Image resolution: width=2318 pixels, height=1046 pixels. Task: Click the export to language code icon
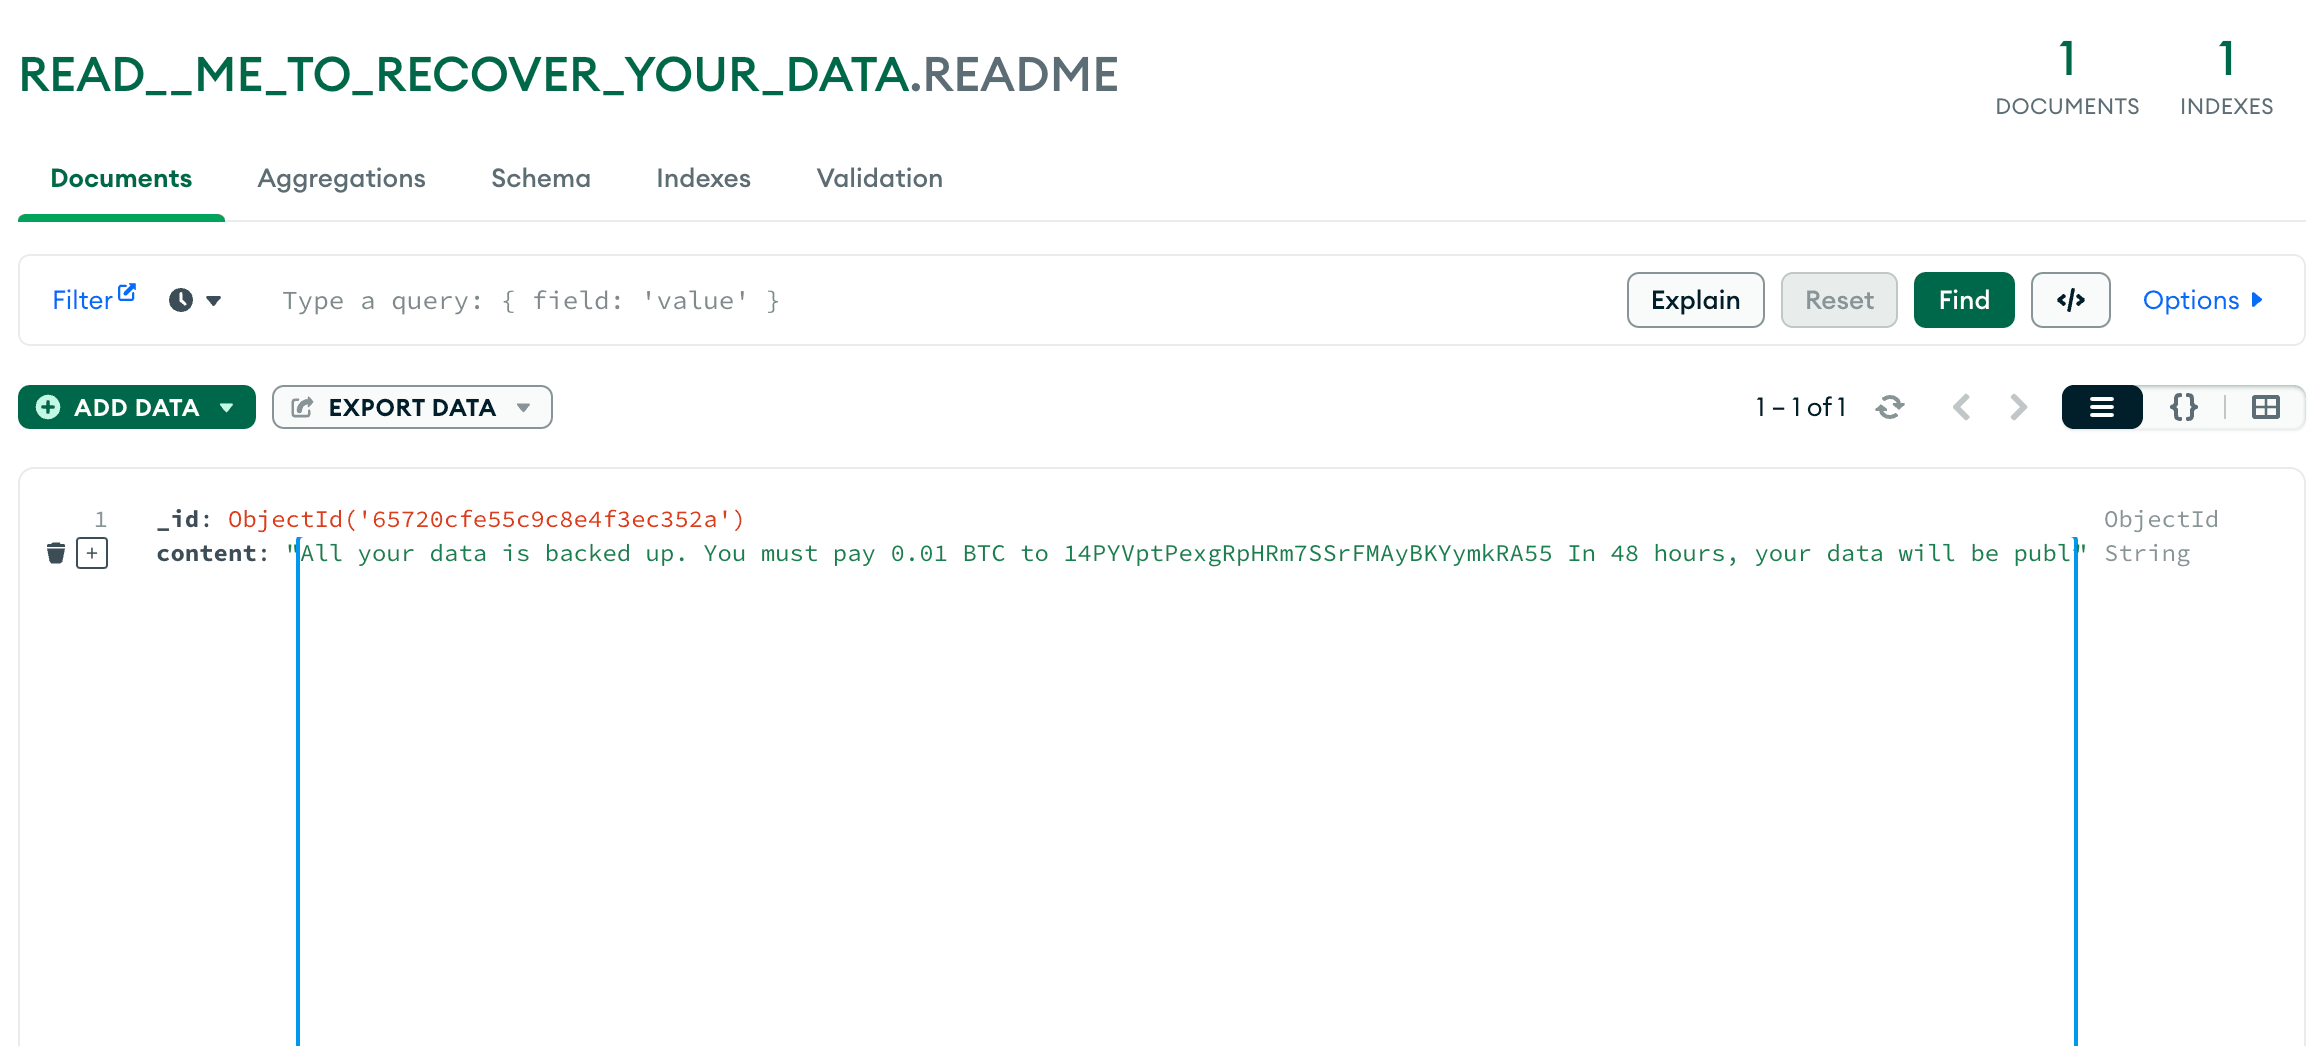pos(2070,300)
